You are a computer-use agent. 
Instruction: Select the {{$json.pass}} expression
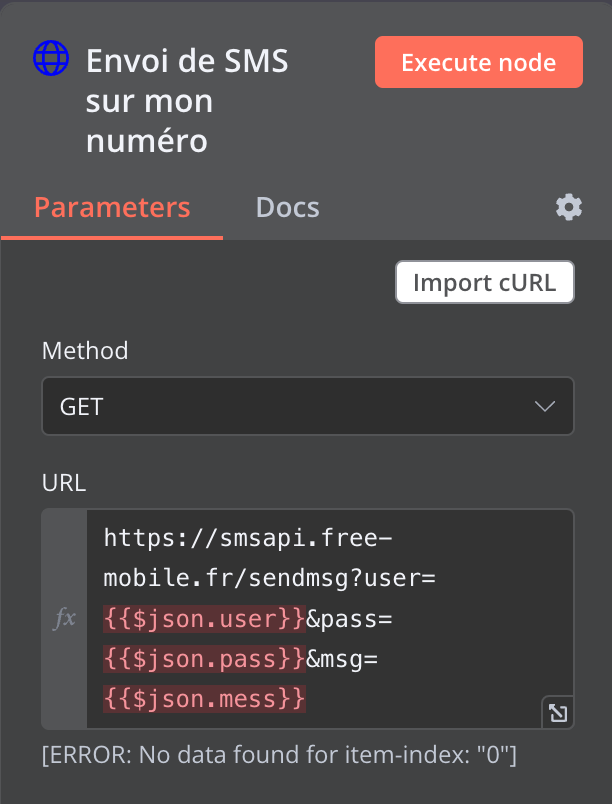[x=204, y=660]
